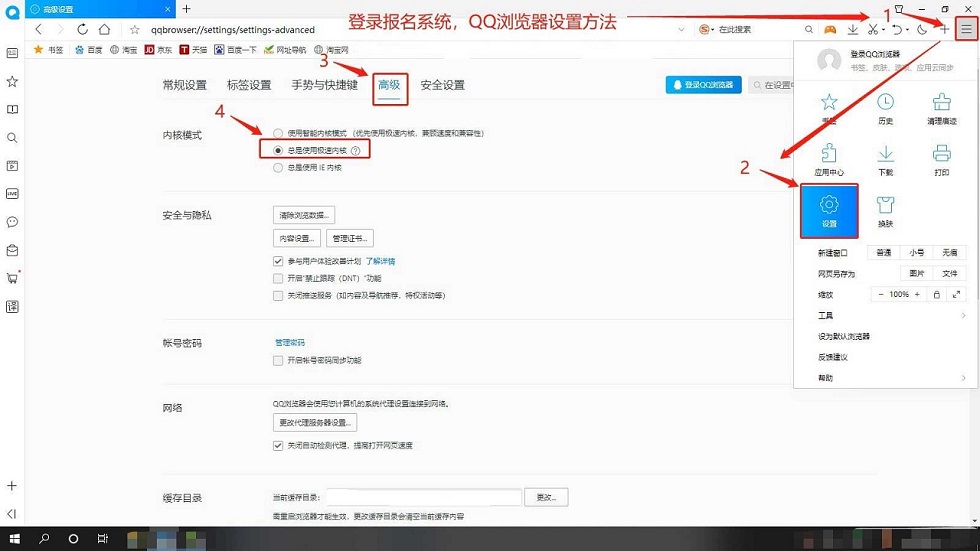Image resolution: width=980 pixels, height=551 pixels.
Task: Select 使用智能内核模式 radio option
Action: coord(278,133)
